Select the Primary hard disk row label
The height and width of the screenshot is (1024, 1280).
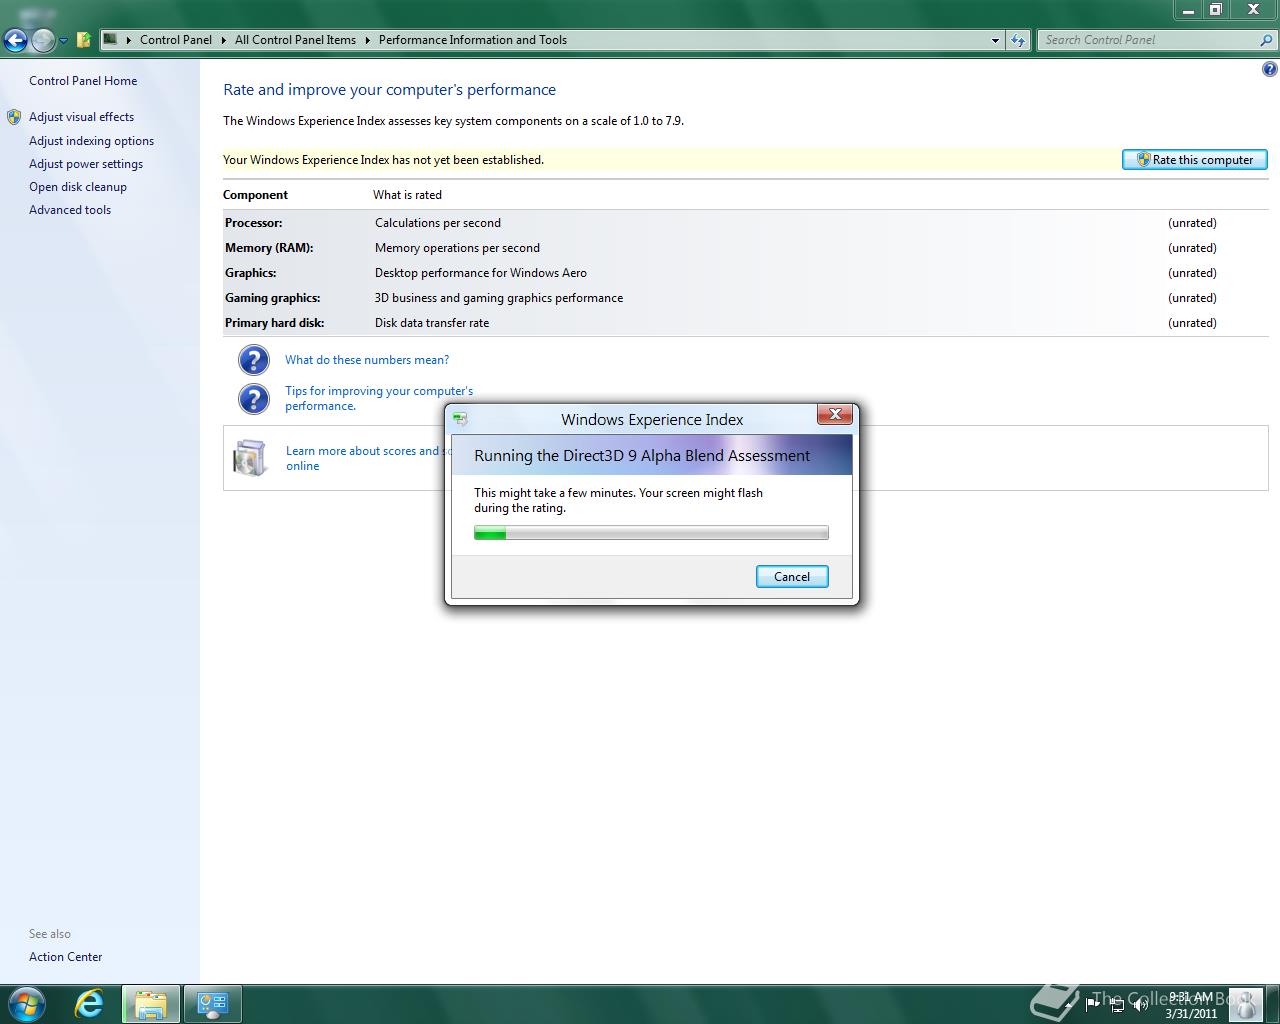click(x=275, y=323)
